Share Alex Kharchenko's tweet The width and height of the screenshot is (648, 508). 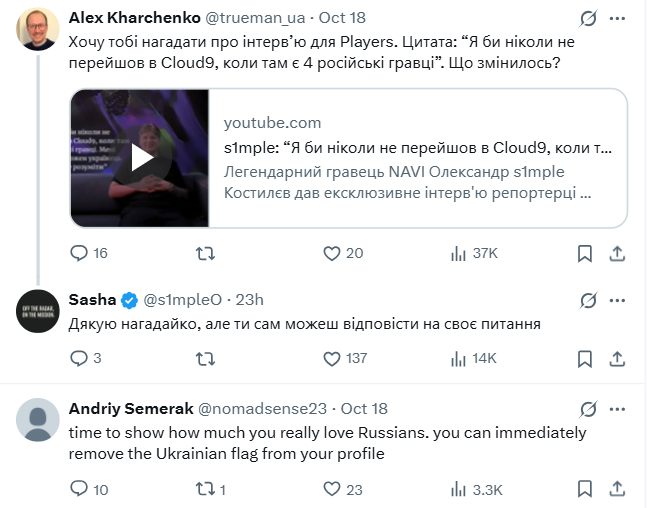[x=617, y=254]
